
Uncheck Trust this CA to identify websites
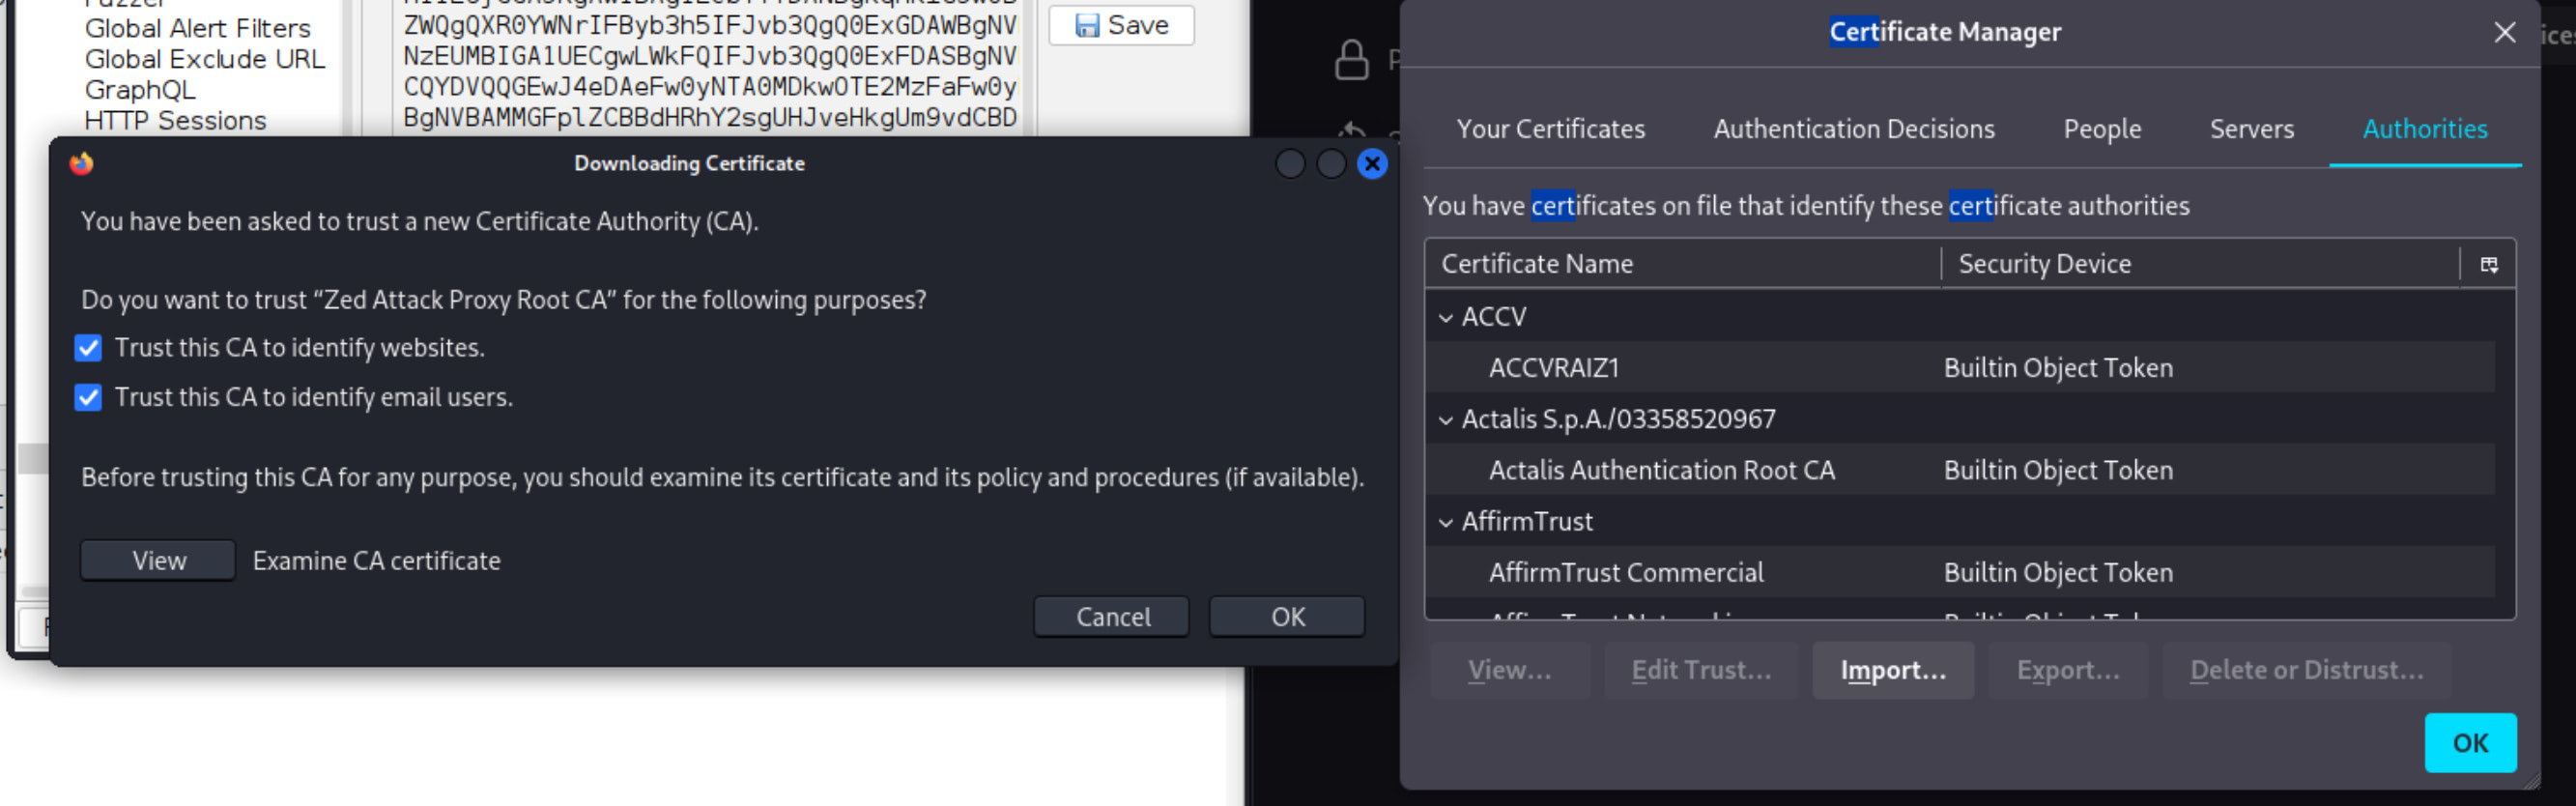(x=89, y=348)
